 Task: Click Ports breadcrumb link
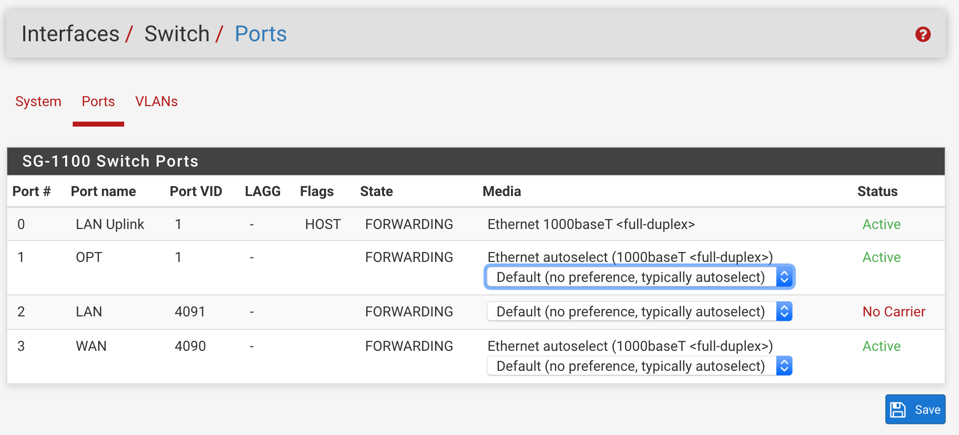(260, 34)
